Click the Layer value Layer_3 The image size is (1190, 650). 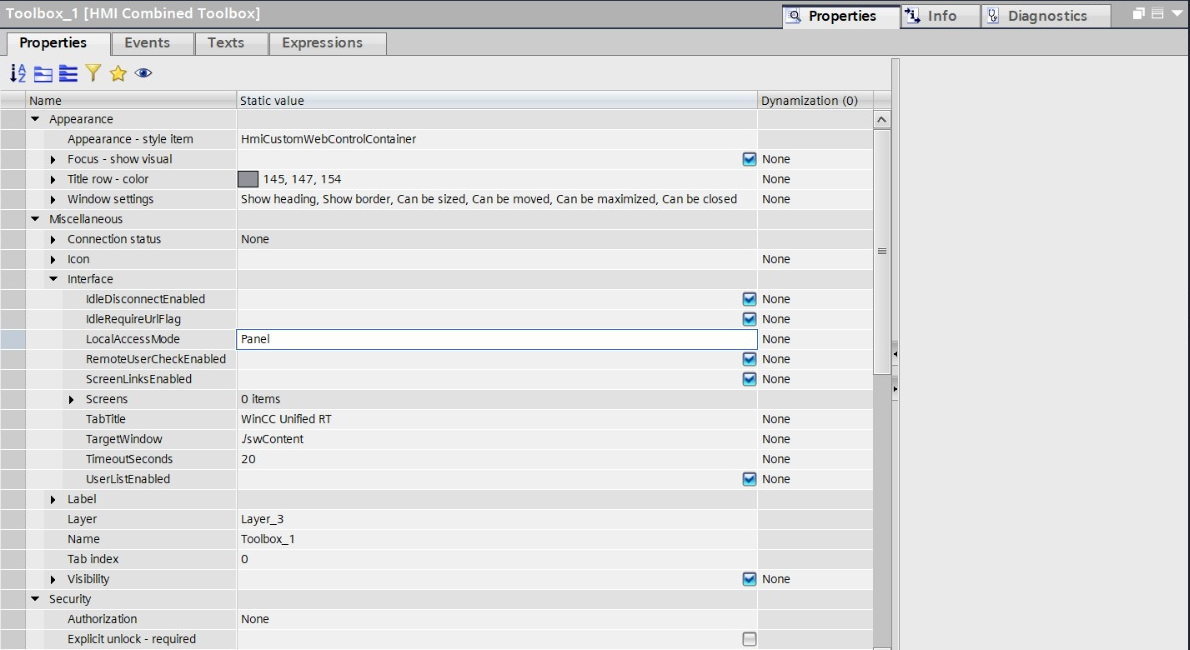(x=263, y=519)
